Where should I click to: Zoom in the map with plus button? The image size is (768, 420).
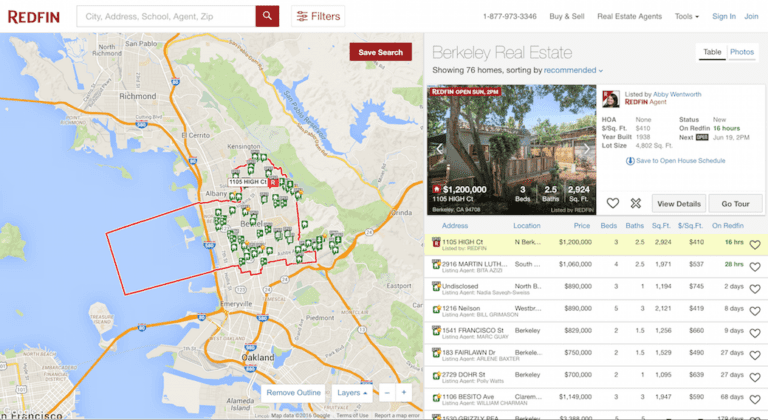point(403,393)
